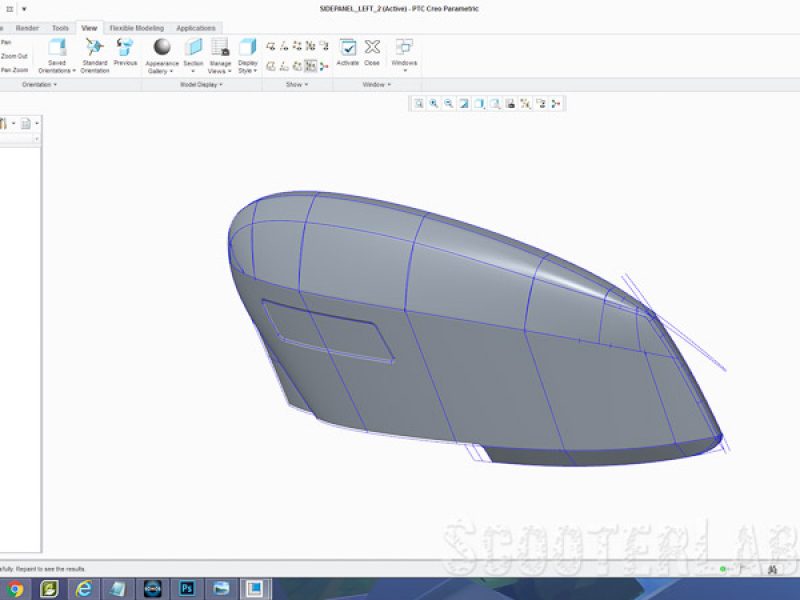Open the Appearance Gallery sphere icon
The image size is (800, 600).
point(162,47)
